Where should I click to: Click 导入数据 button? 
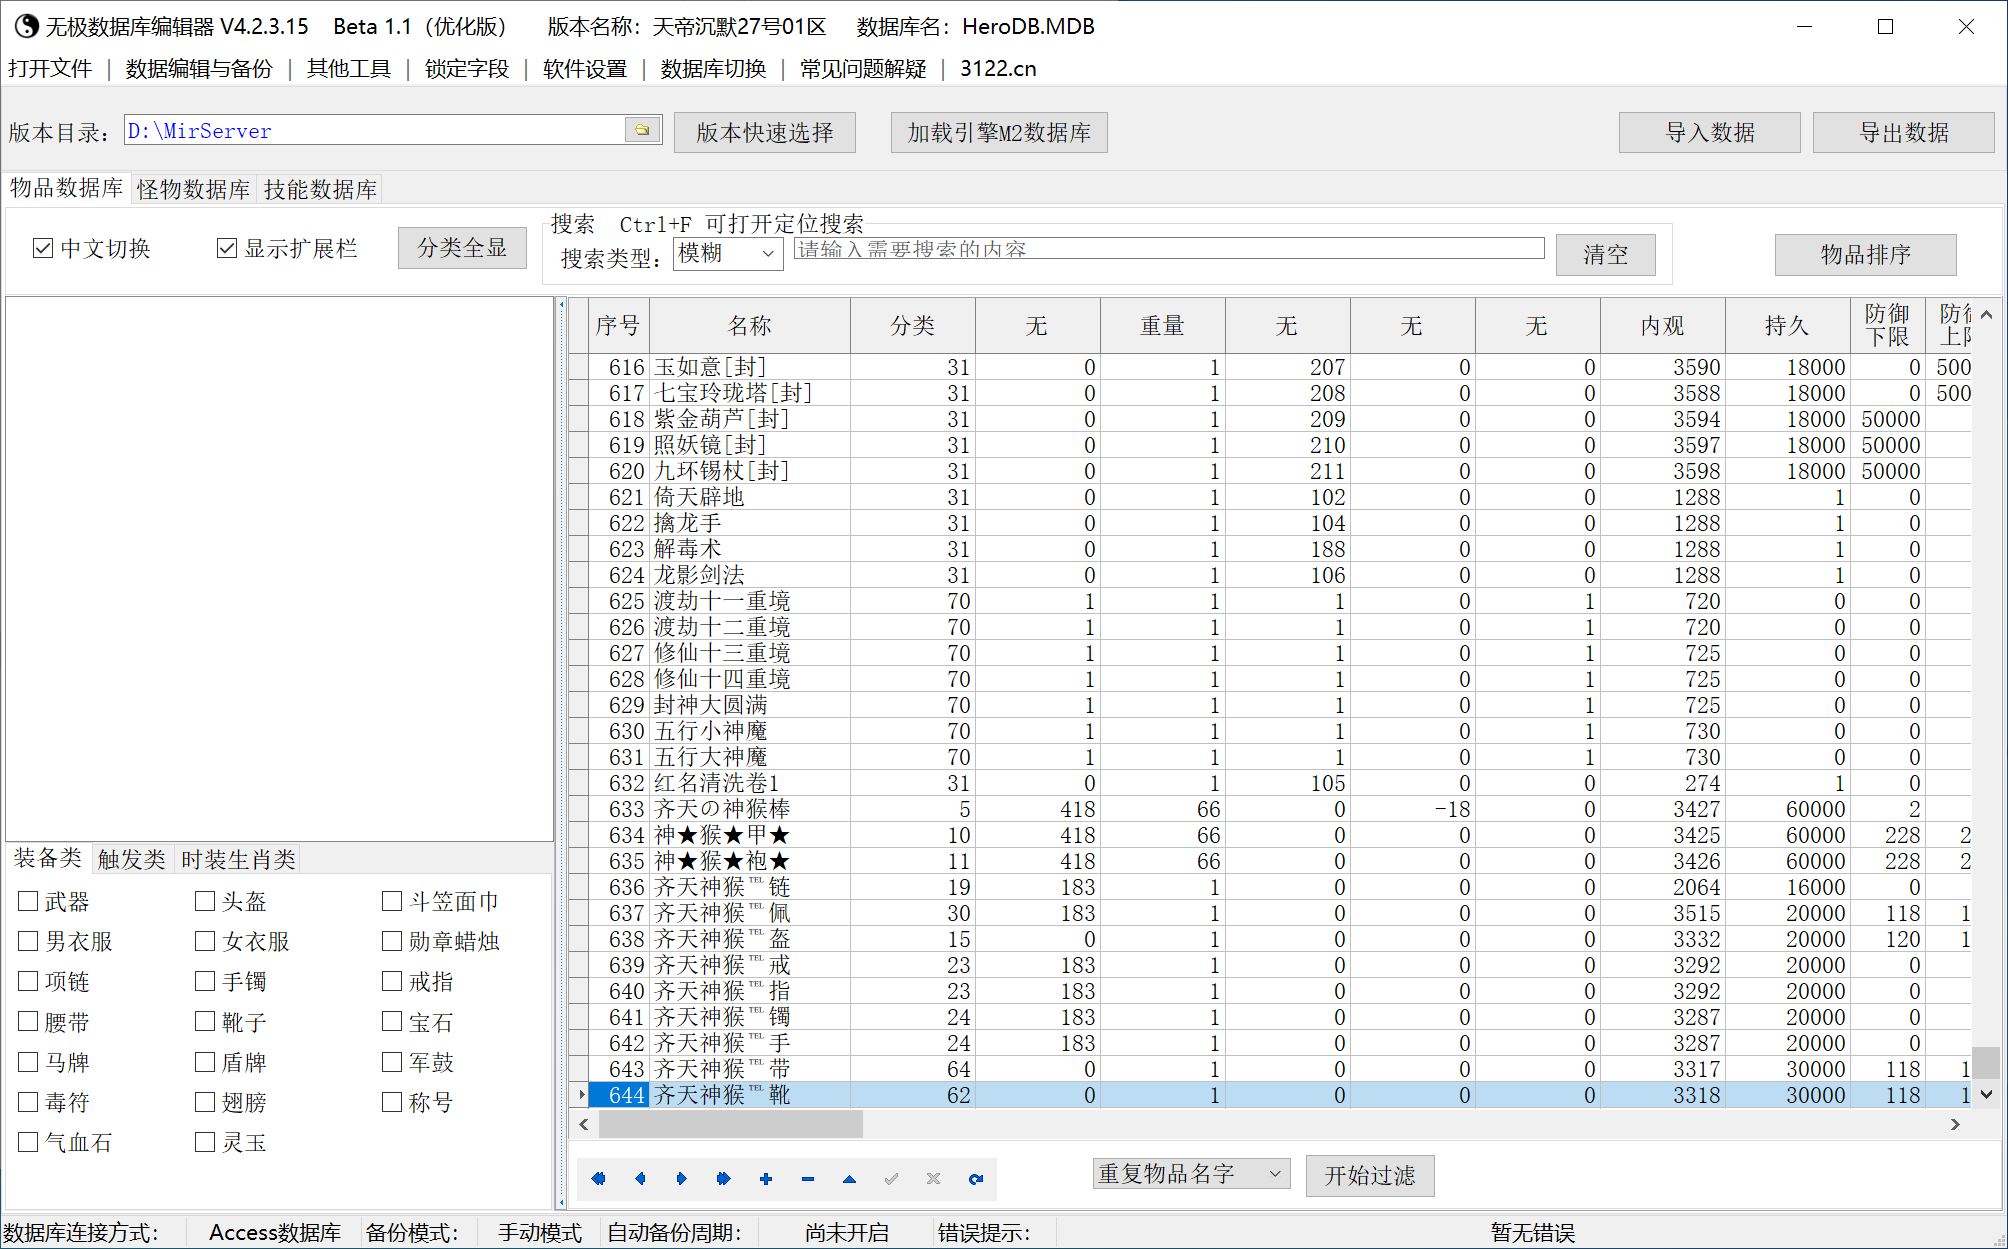[1710, 132]
